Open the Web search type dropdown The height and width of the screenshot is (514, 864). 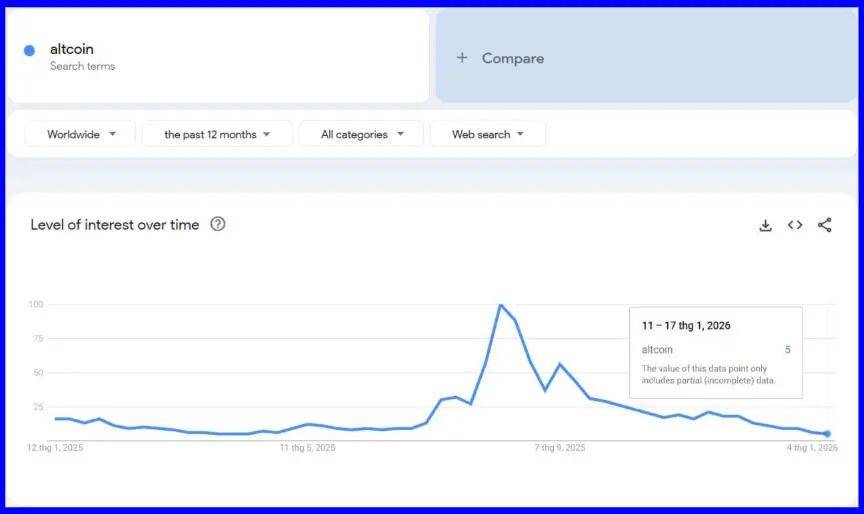click(488, 134)
